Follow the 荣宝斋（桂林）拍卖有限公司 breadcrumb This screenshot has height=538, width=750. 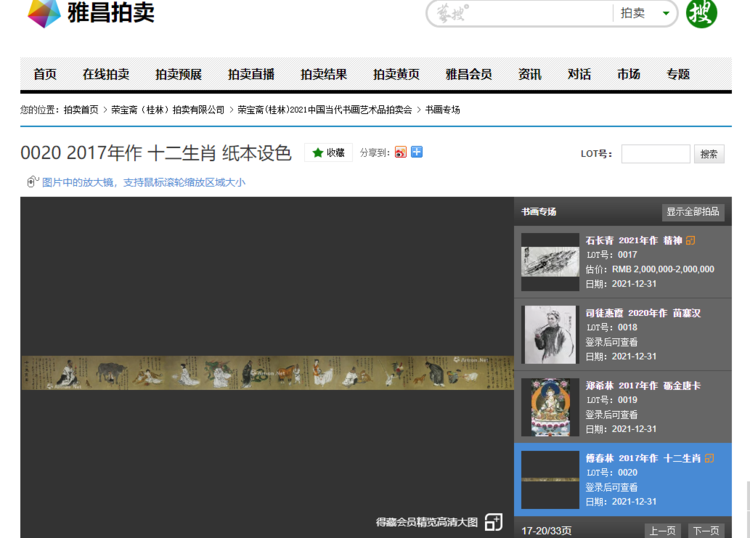[x=168, y=110]
